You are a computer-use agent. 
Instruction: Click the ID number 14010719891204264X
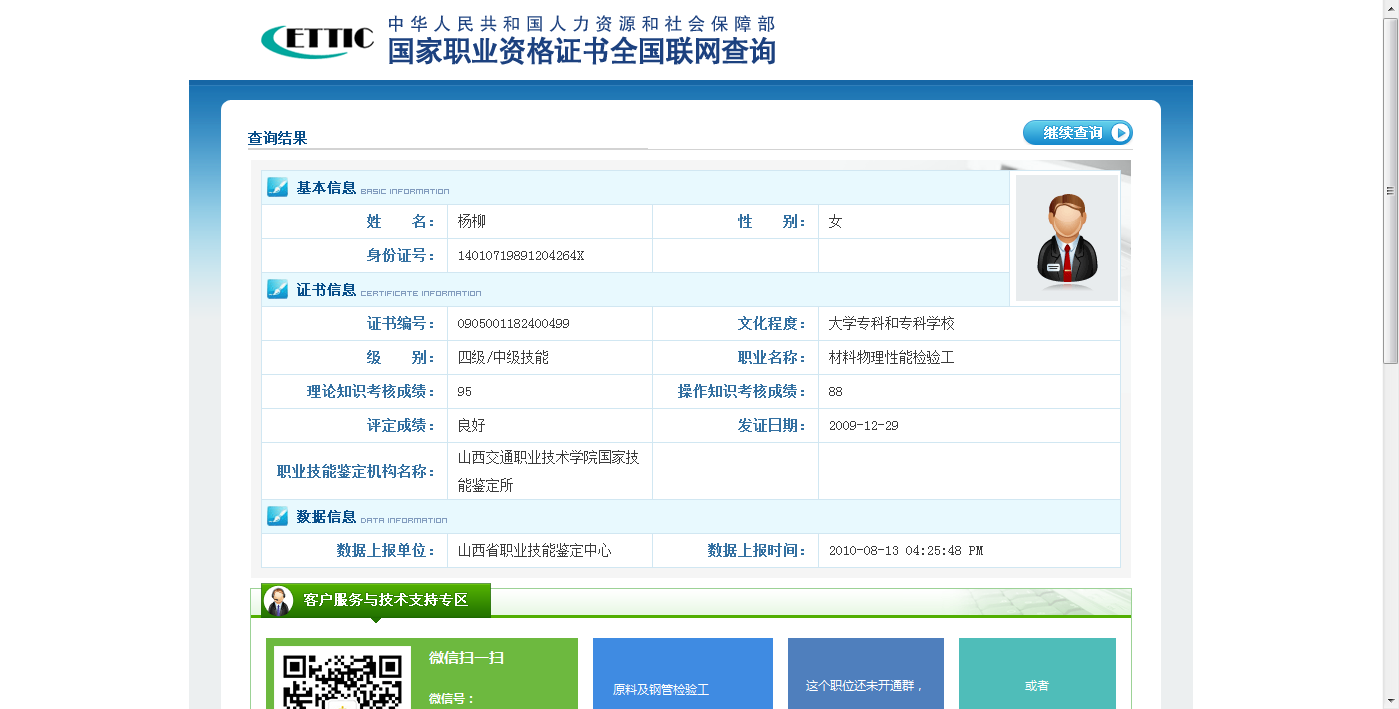520,256
